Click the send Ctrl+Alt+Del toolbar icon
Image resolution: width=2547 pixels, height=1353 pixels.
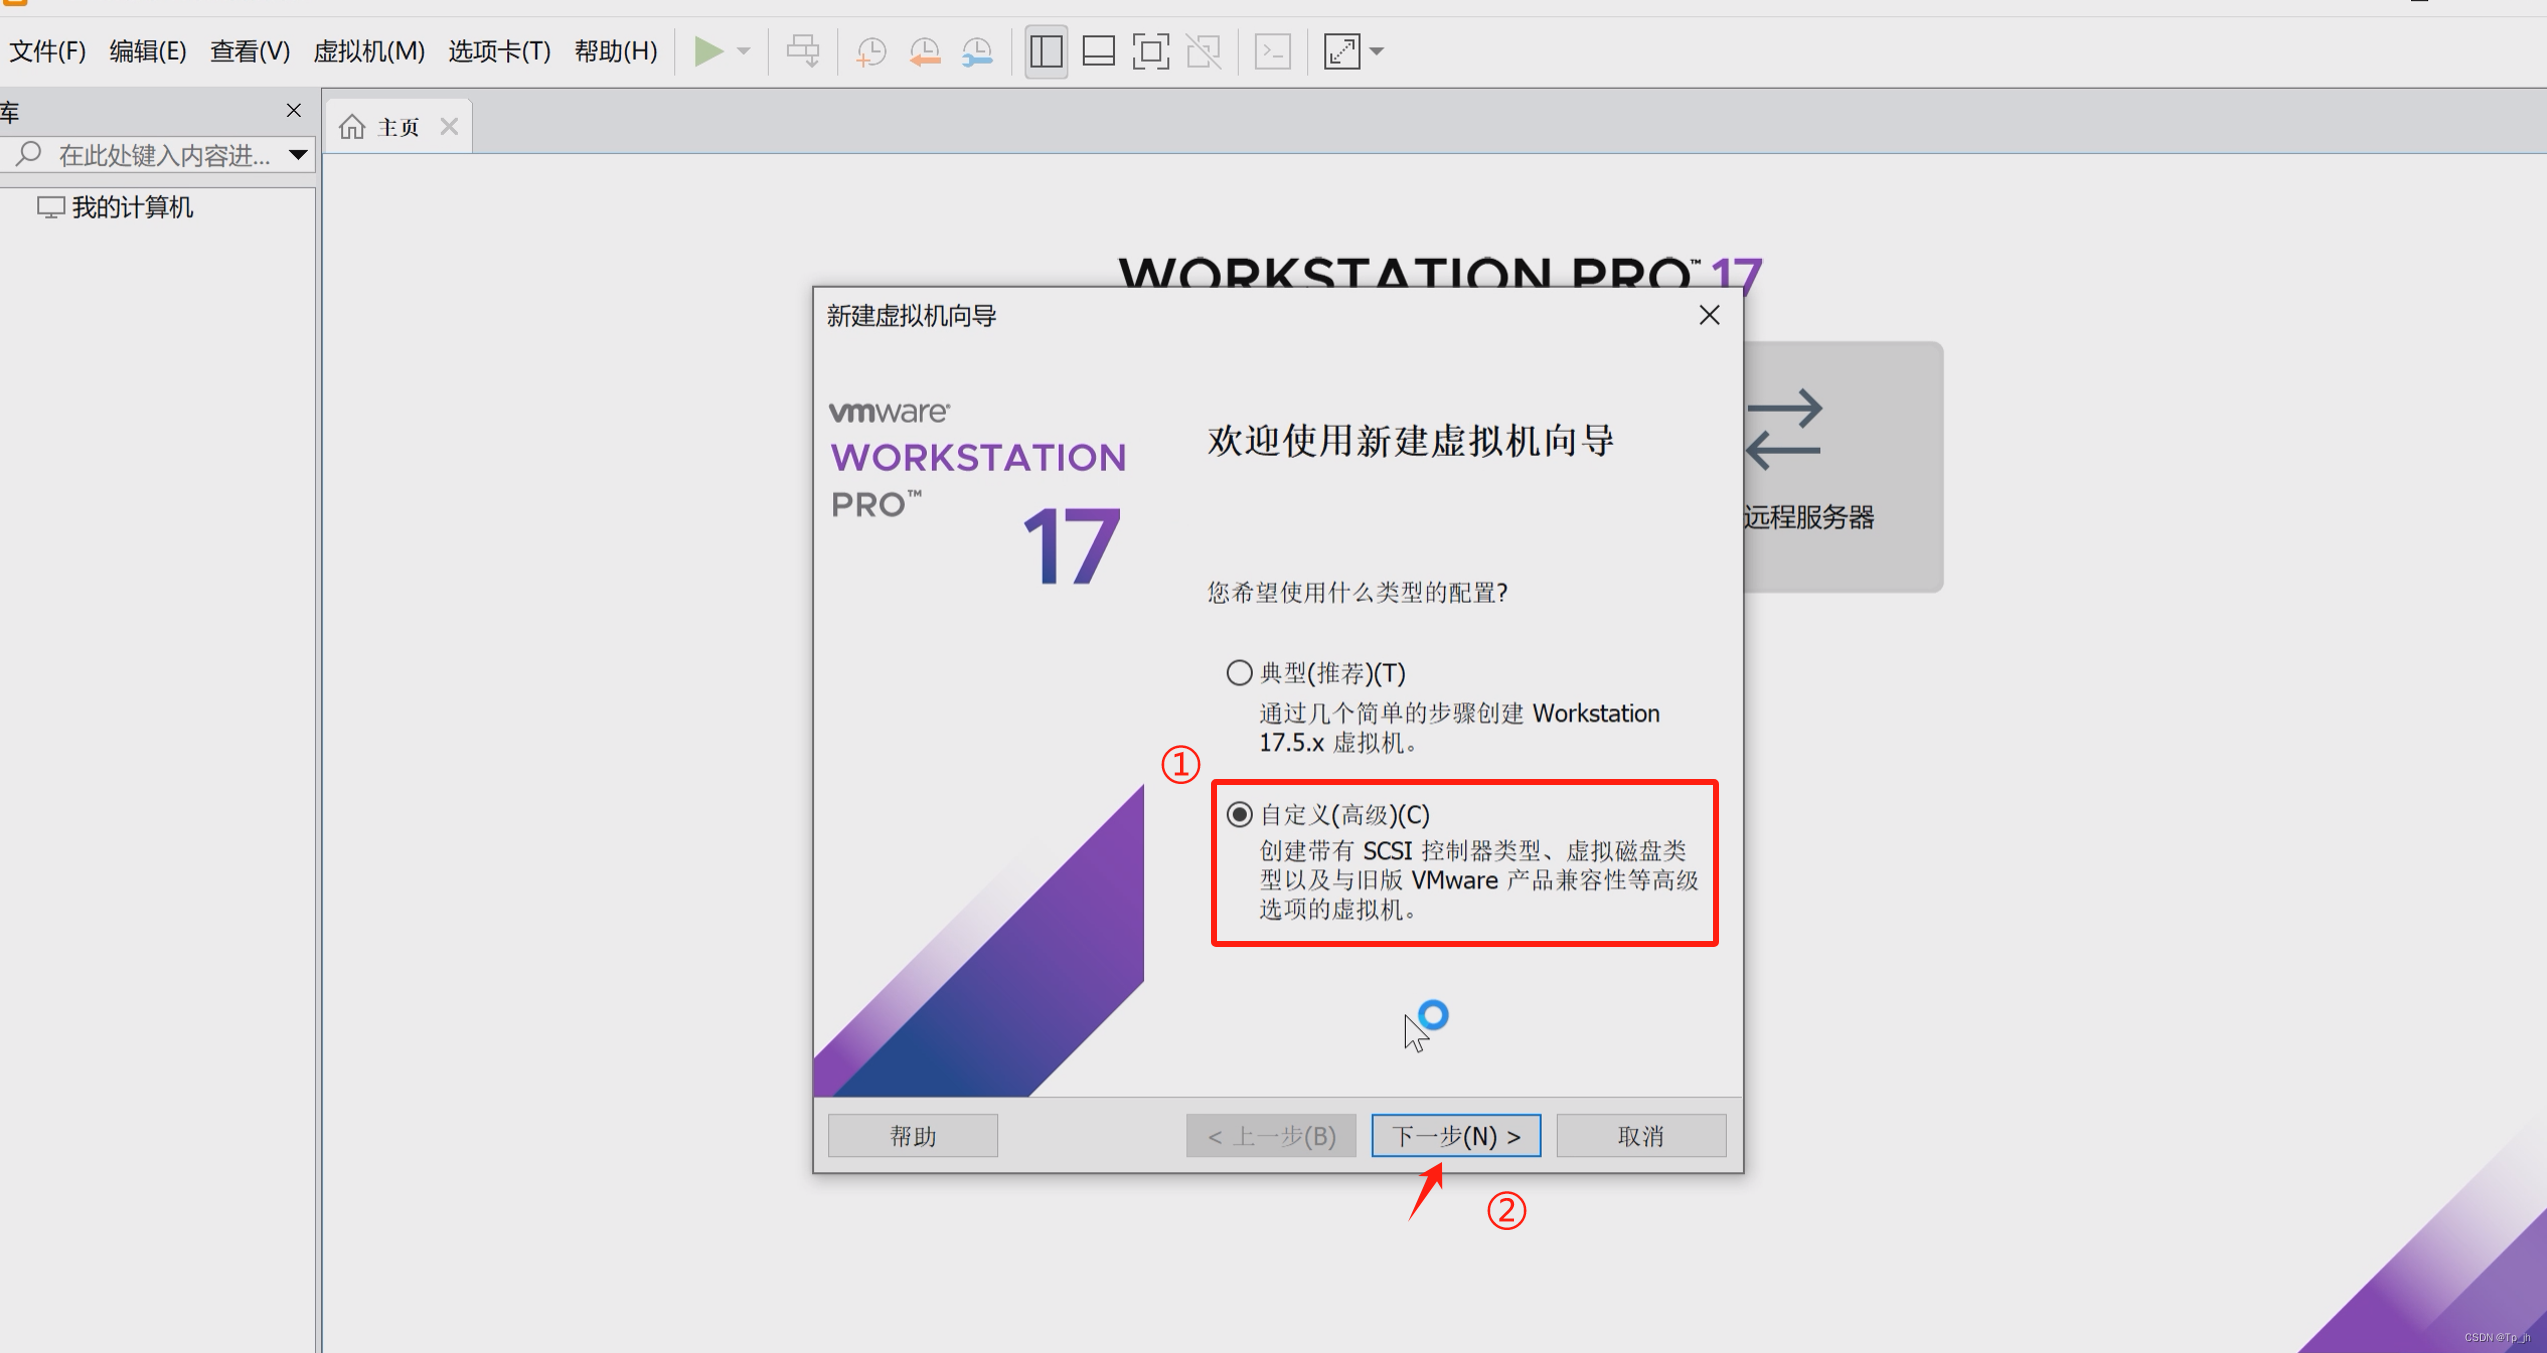click(803, 51)
